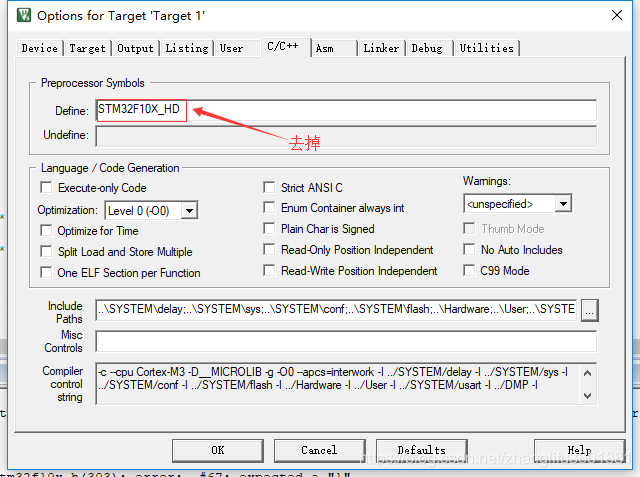The width and height of the screenshot is (640, 477).
Task: Open Include Paths browse button
Action: [x=589, y=311]
